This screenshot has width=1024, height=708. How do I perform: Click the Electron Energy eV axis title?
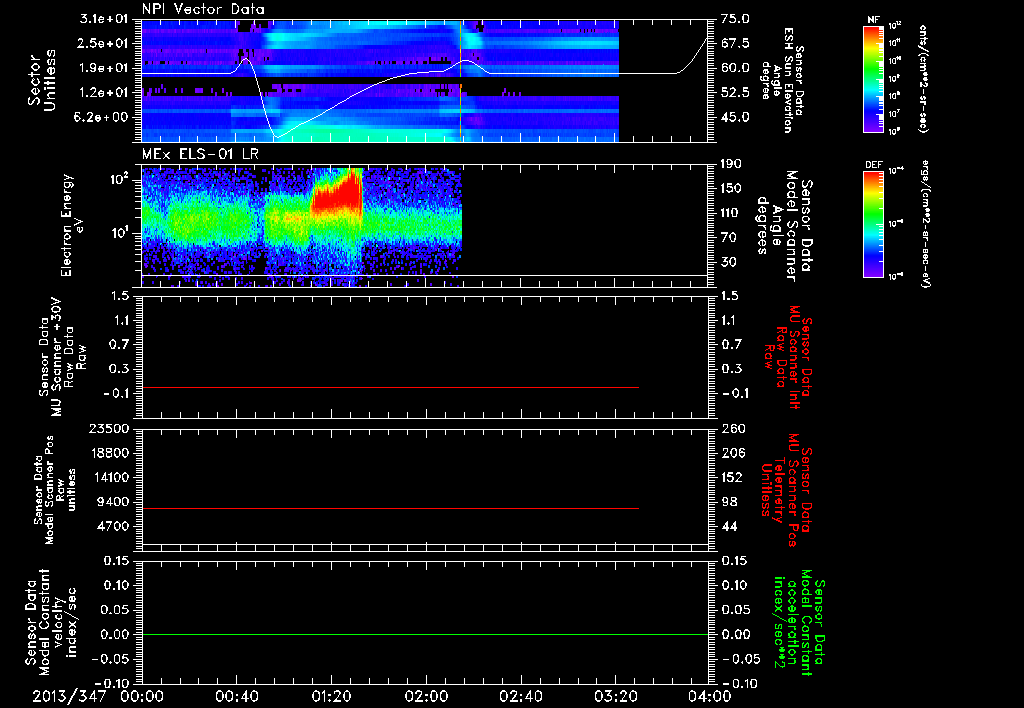(x=72, y=225)
